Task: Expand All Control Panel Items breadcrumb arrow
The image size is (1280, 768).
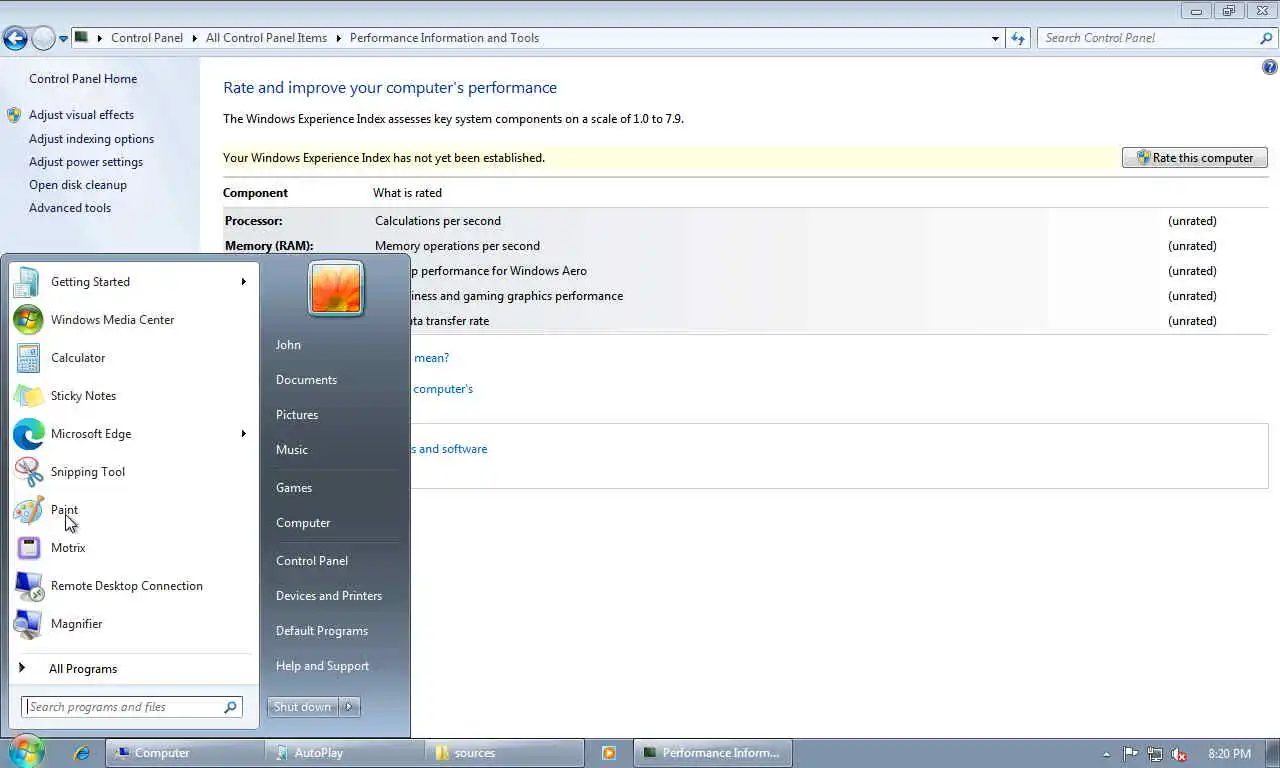Action: (338, 38)
